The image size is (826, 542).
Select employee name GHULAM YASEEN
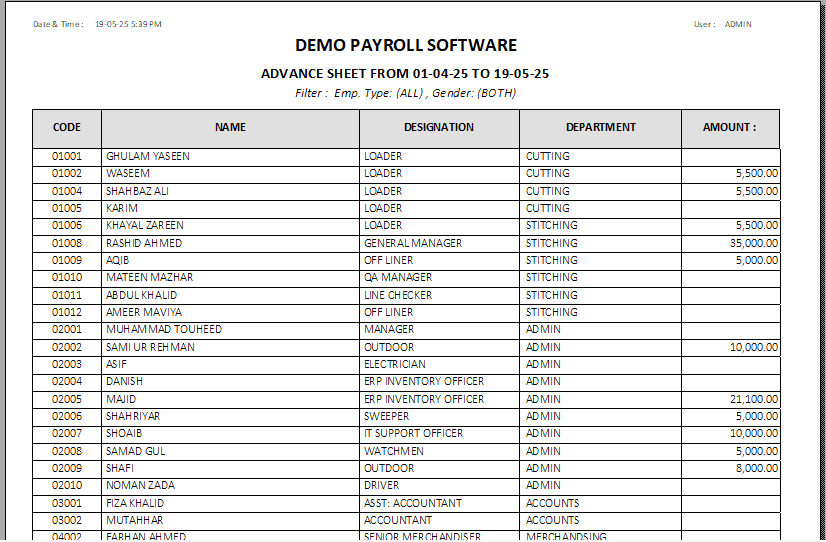(148, 156)
